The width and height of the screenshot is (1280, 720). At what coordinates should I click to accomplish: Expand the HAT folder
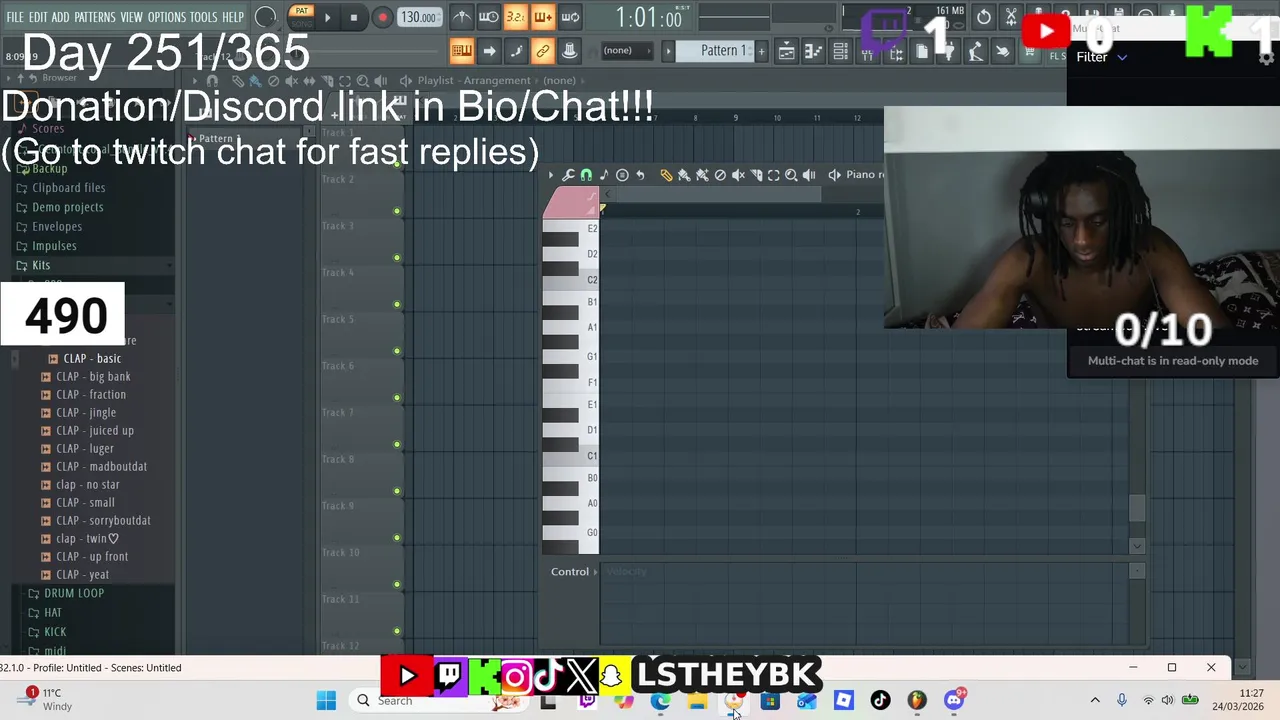[x=52, y=613]
